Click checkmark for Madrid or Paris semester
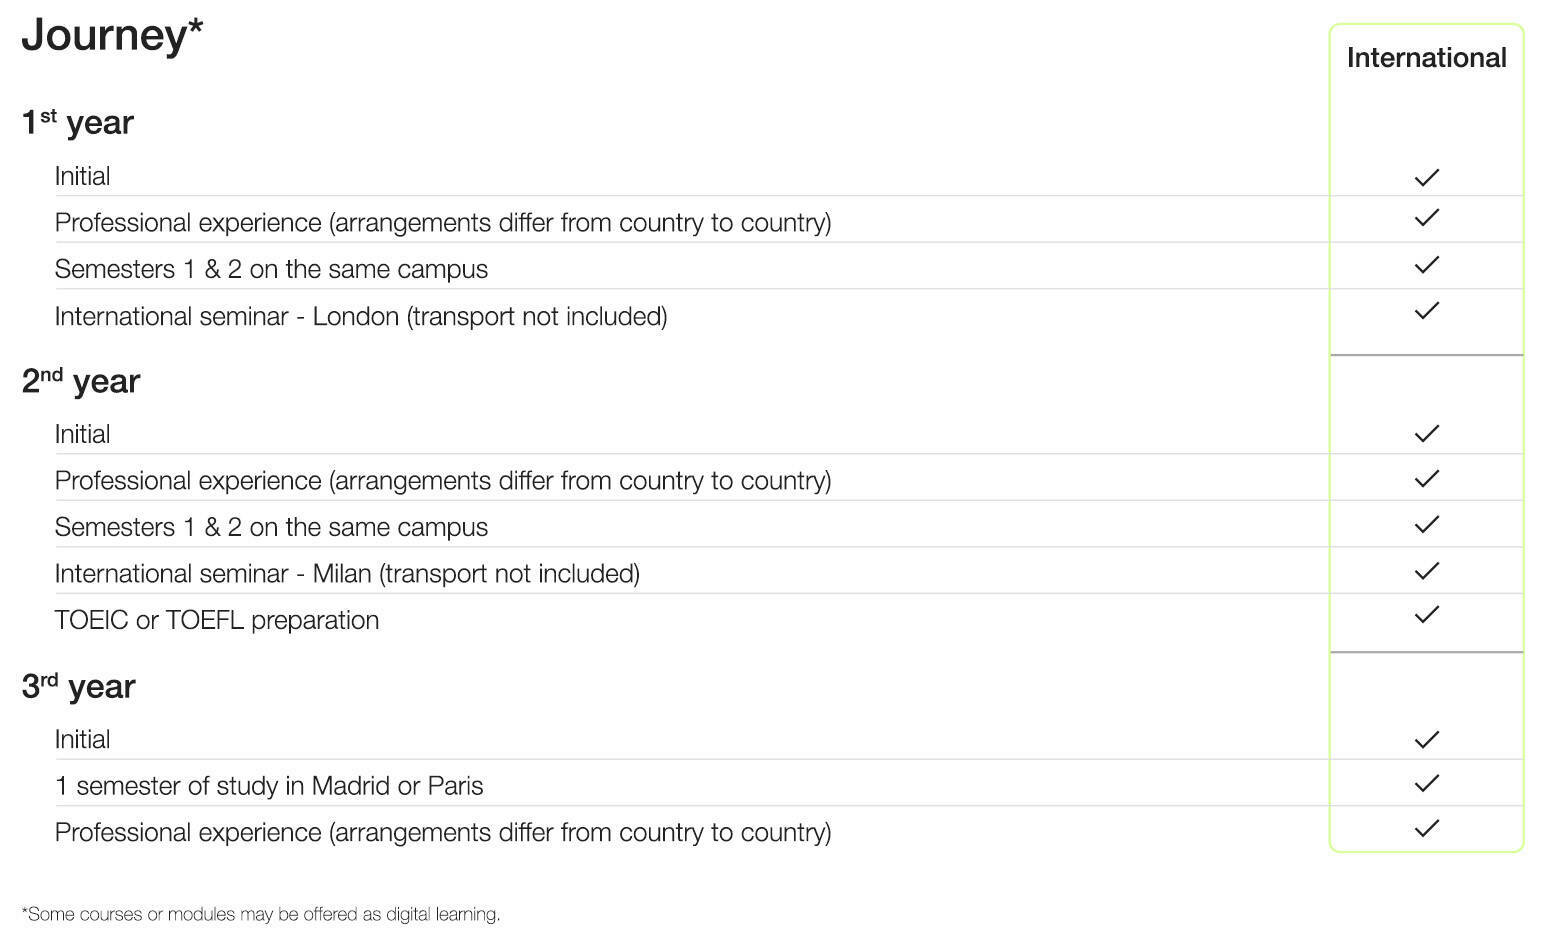 [x=1427, y=783]
